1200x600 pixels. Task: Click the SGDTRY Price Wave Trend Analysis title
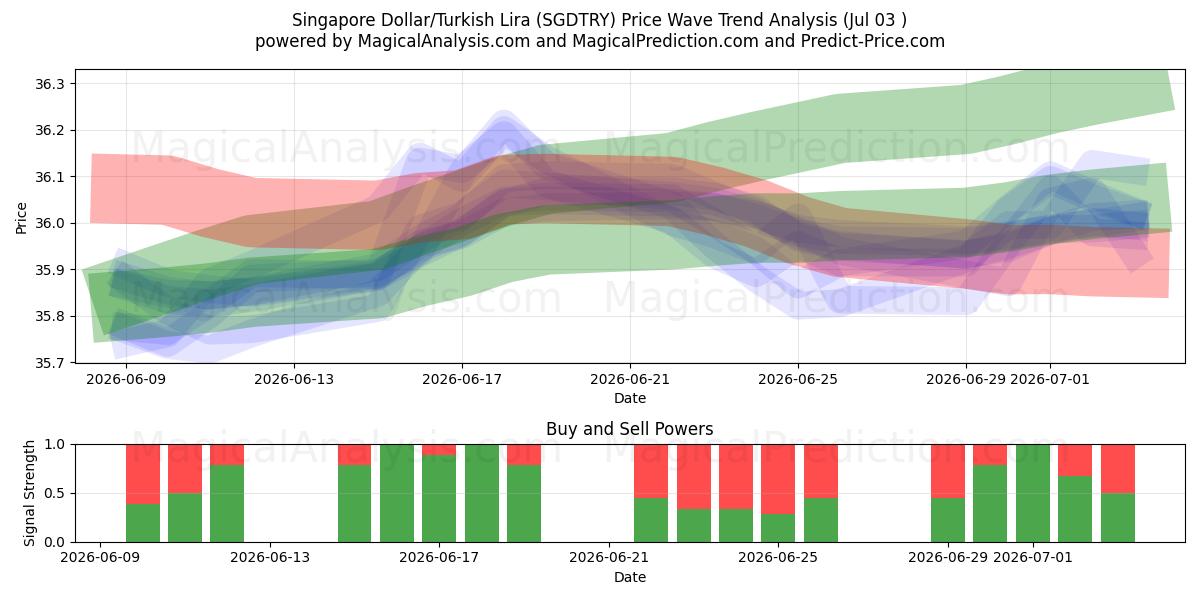pos(600,20)
